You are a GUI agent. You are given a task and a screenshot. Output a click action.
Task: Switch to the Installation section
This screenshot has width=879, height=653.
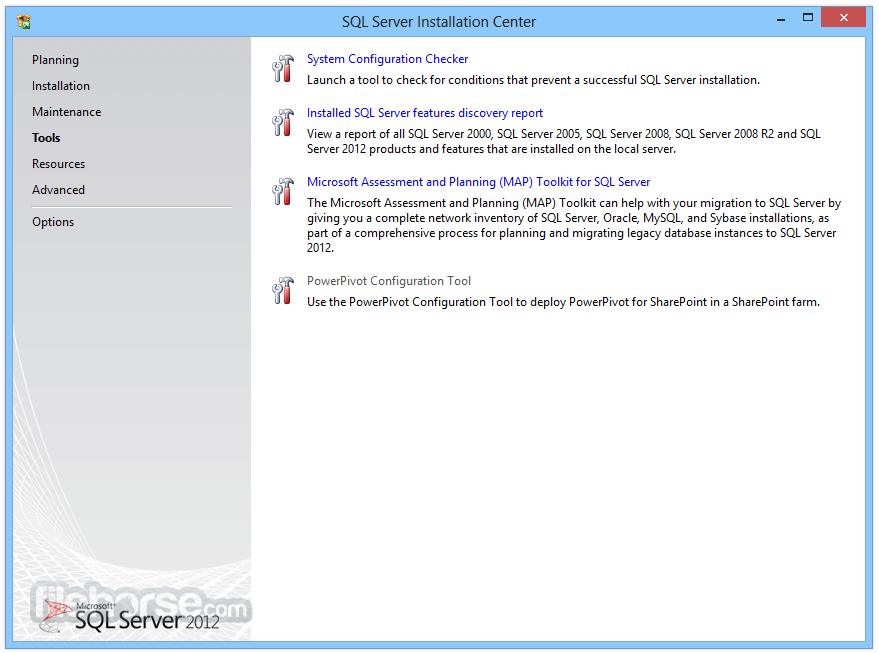click(61, 86)
